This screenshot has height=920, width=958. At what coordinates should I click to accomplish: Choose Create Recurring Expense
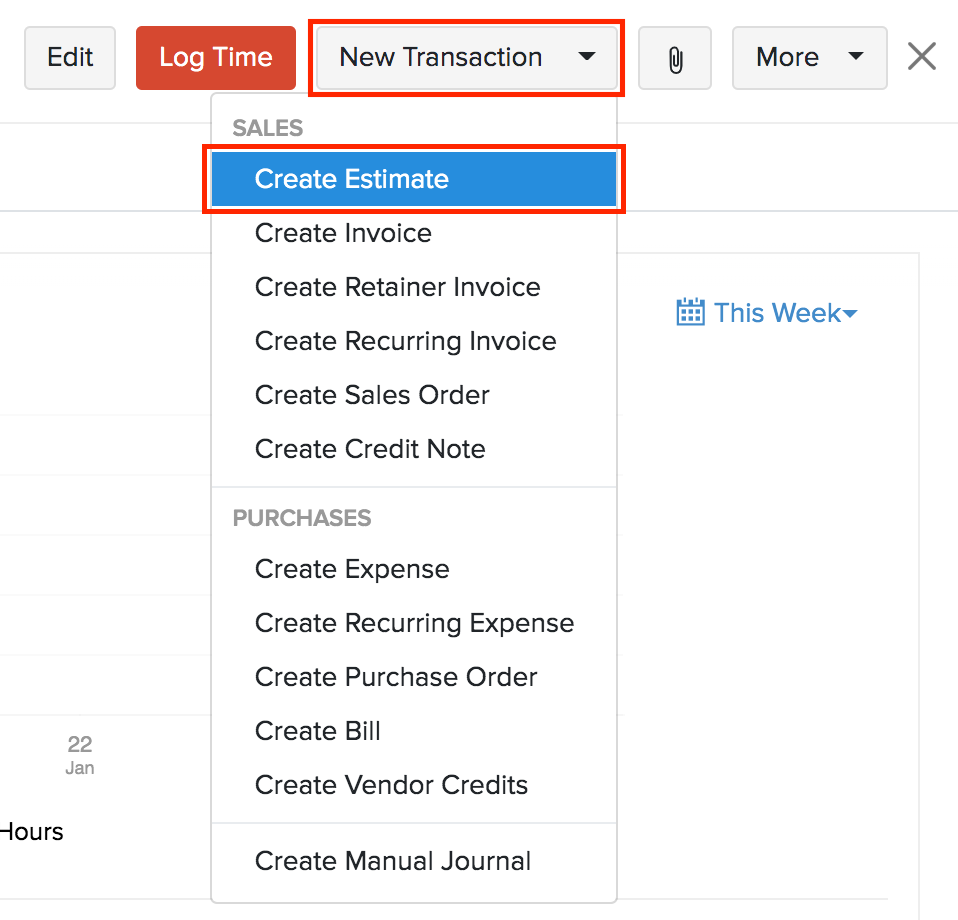414,623
